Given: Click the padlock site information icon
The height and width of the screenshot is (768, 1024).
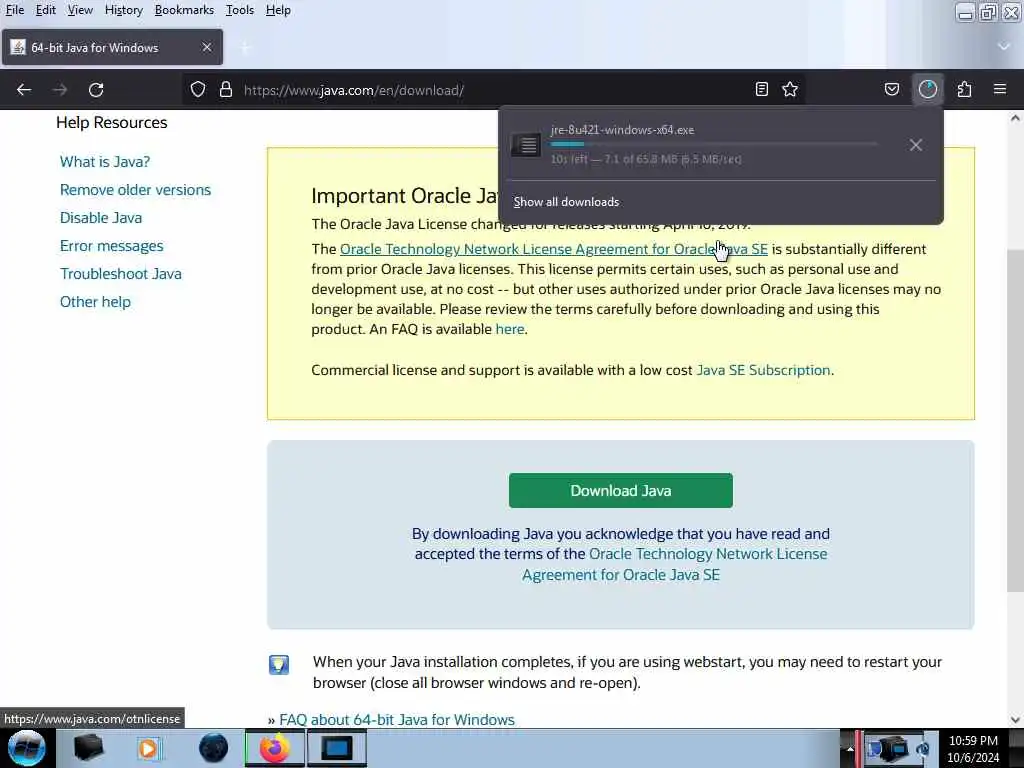Looking at the screenshot, I should pos(226,89).
